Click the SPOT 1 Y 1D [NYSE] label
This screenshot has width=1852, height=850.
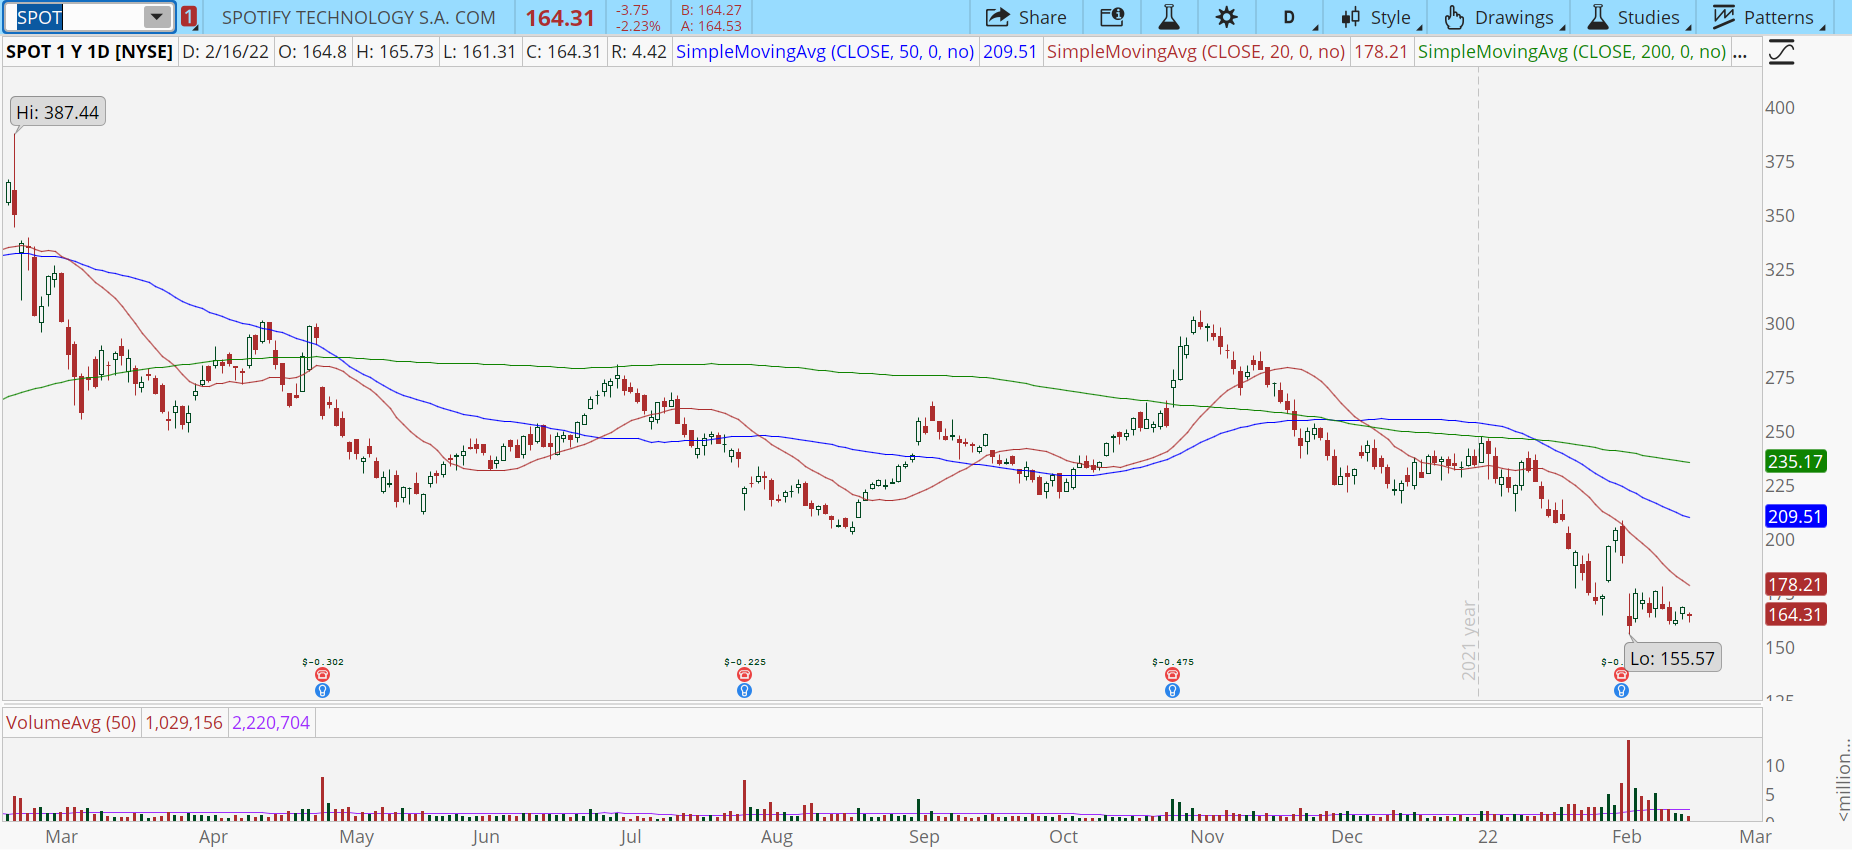point(89,52)
